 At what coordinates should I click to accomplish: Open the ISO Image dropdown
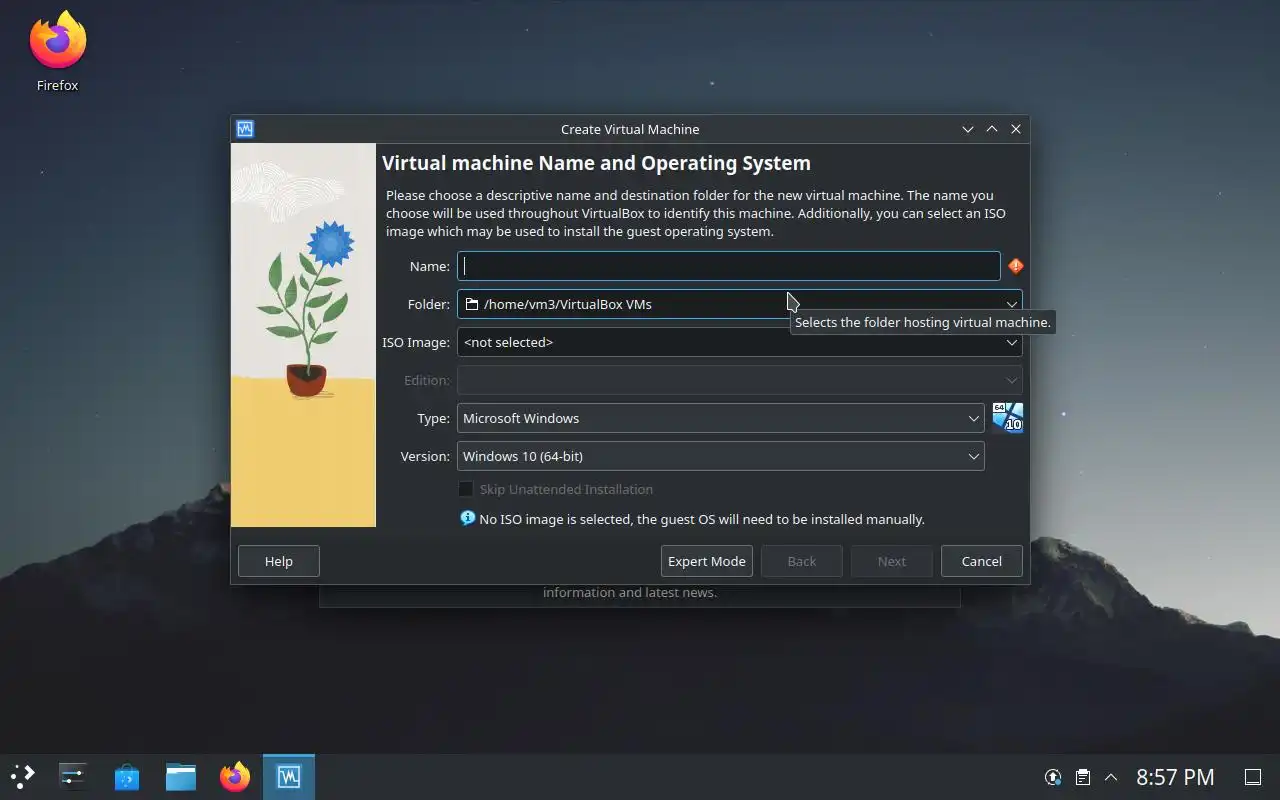[x=740, y=342]
